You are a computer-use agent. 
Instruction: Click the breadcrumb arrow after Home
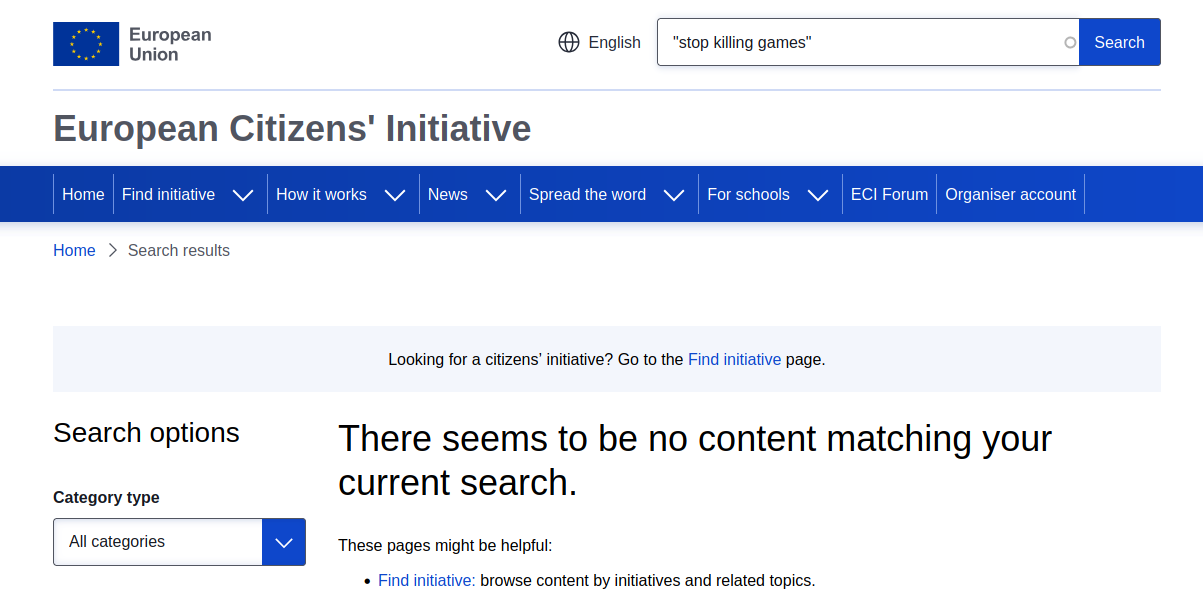coord(112,251)
